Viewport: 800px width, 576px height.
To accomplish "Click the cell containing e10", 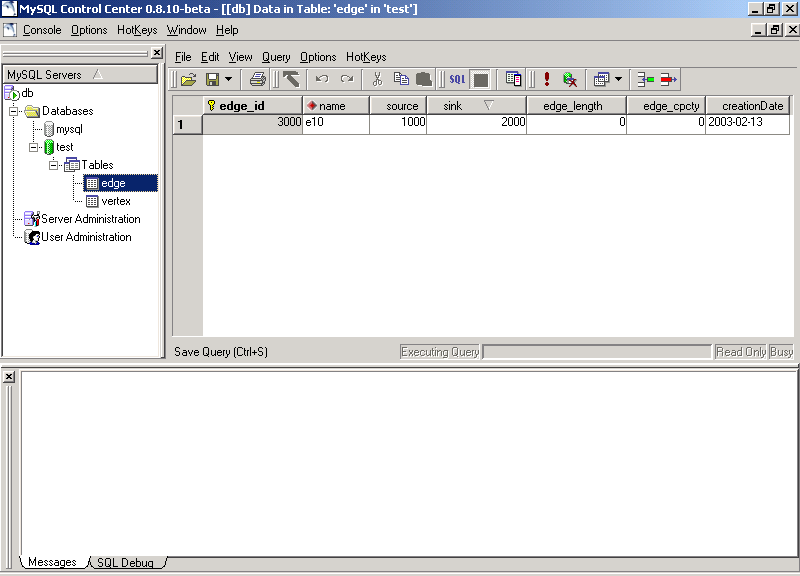I will point(336,124).
